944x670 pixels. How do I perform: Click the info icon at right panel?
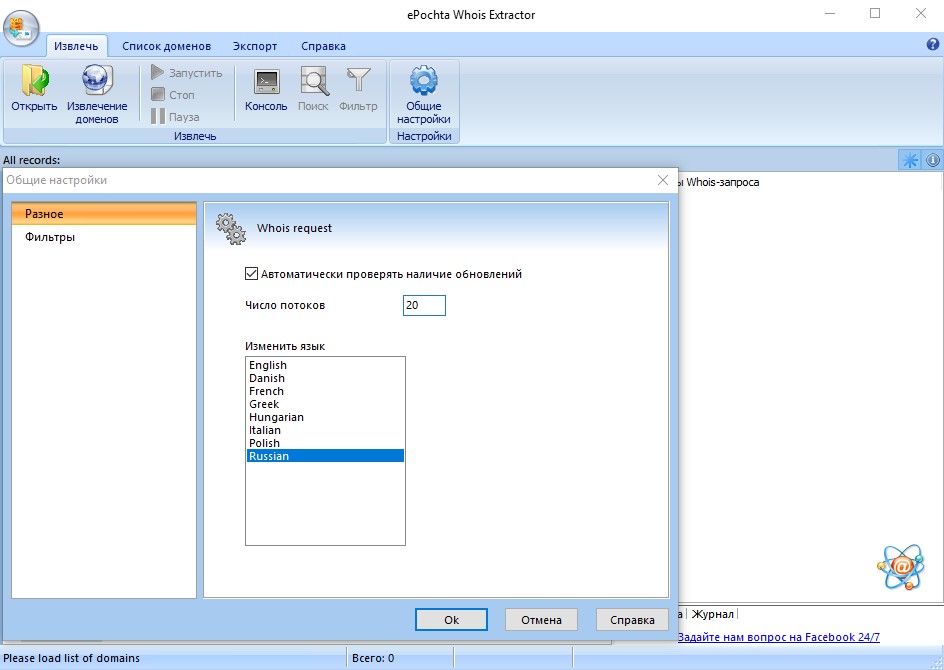pyautogui.click(x=933, y=160)
